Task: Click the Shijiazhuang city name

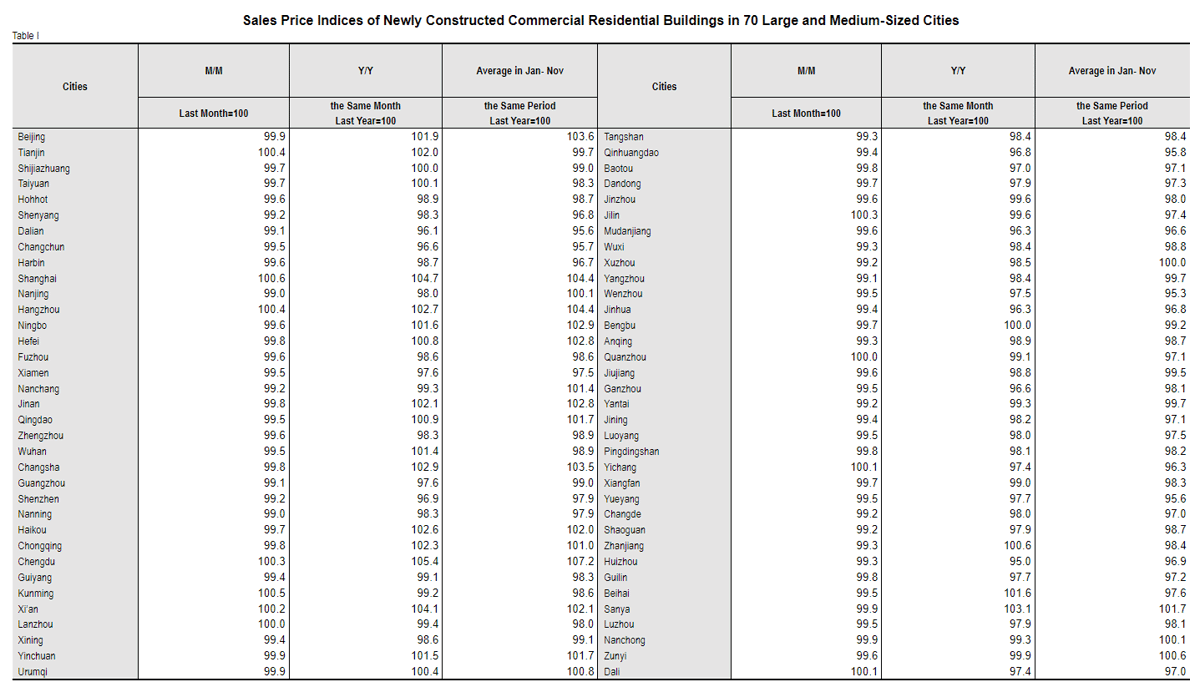Action: coord(43,169)
